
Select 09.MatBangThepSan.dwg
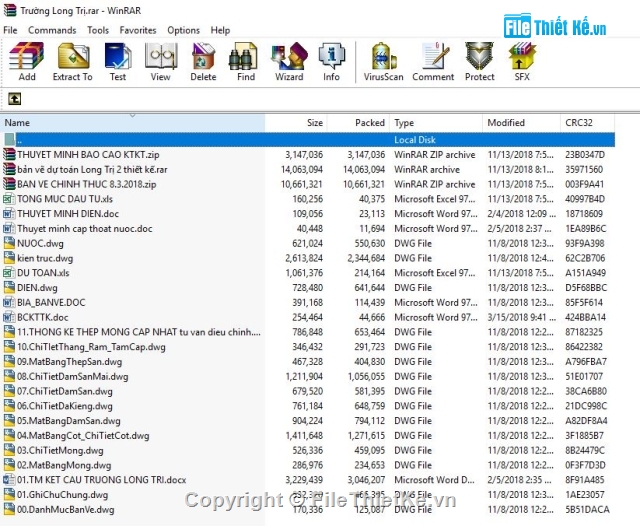69,362
